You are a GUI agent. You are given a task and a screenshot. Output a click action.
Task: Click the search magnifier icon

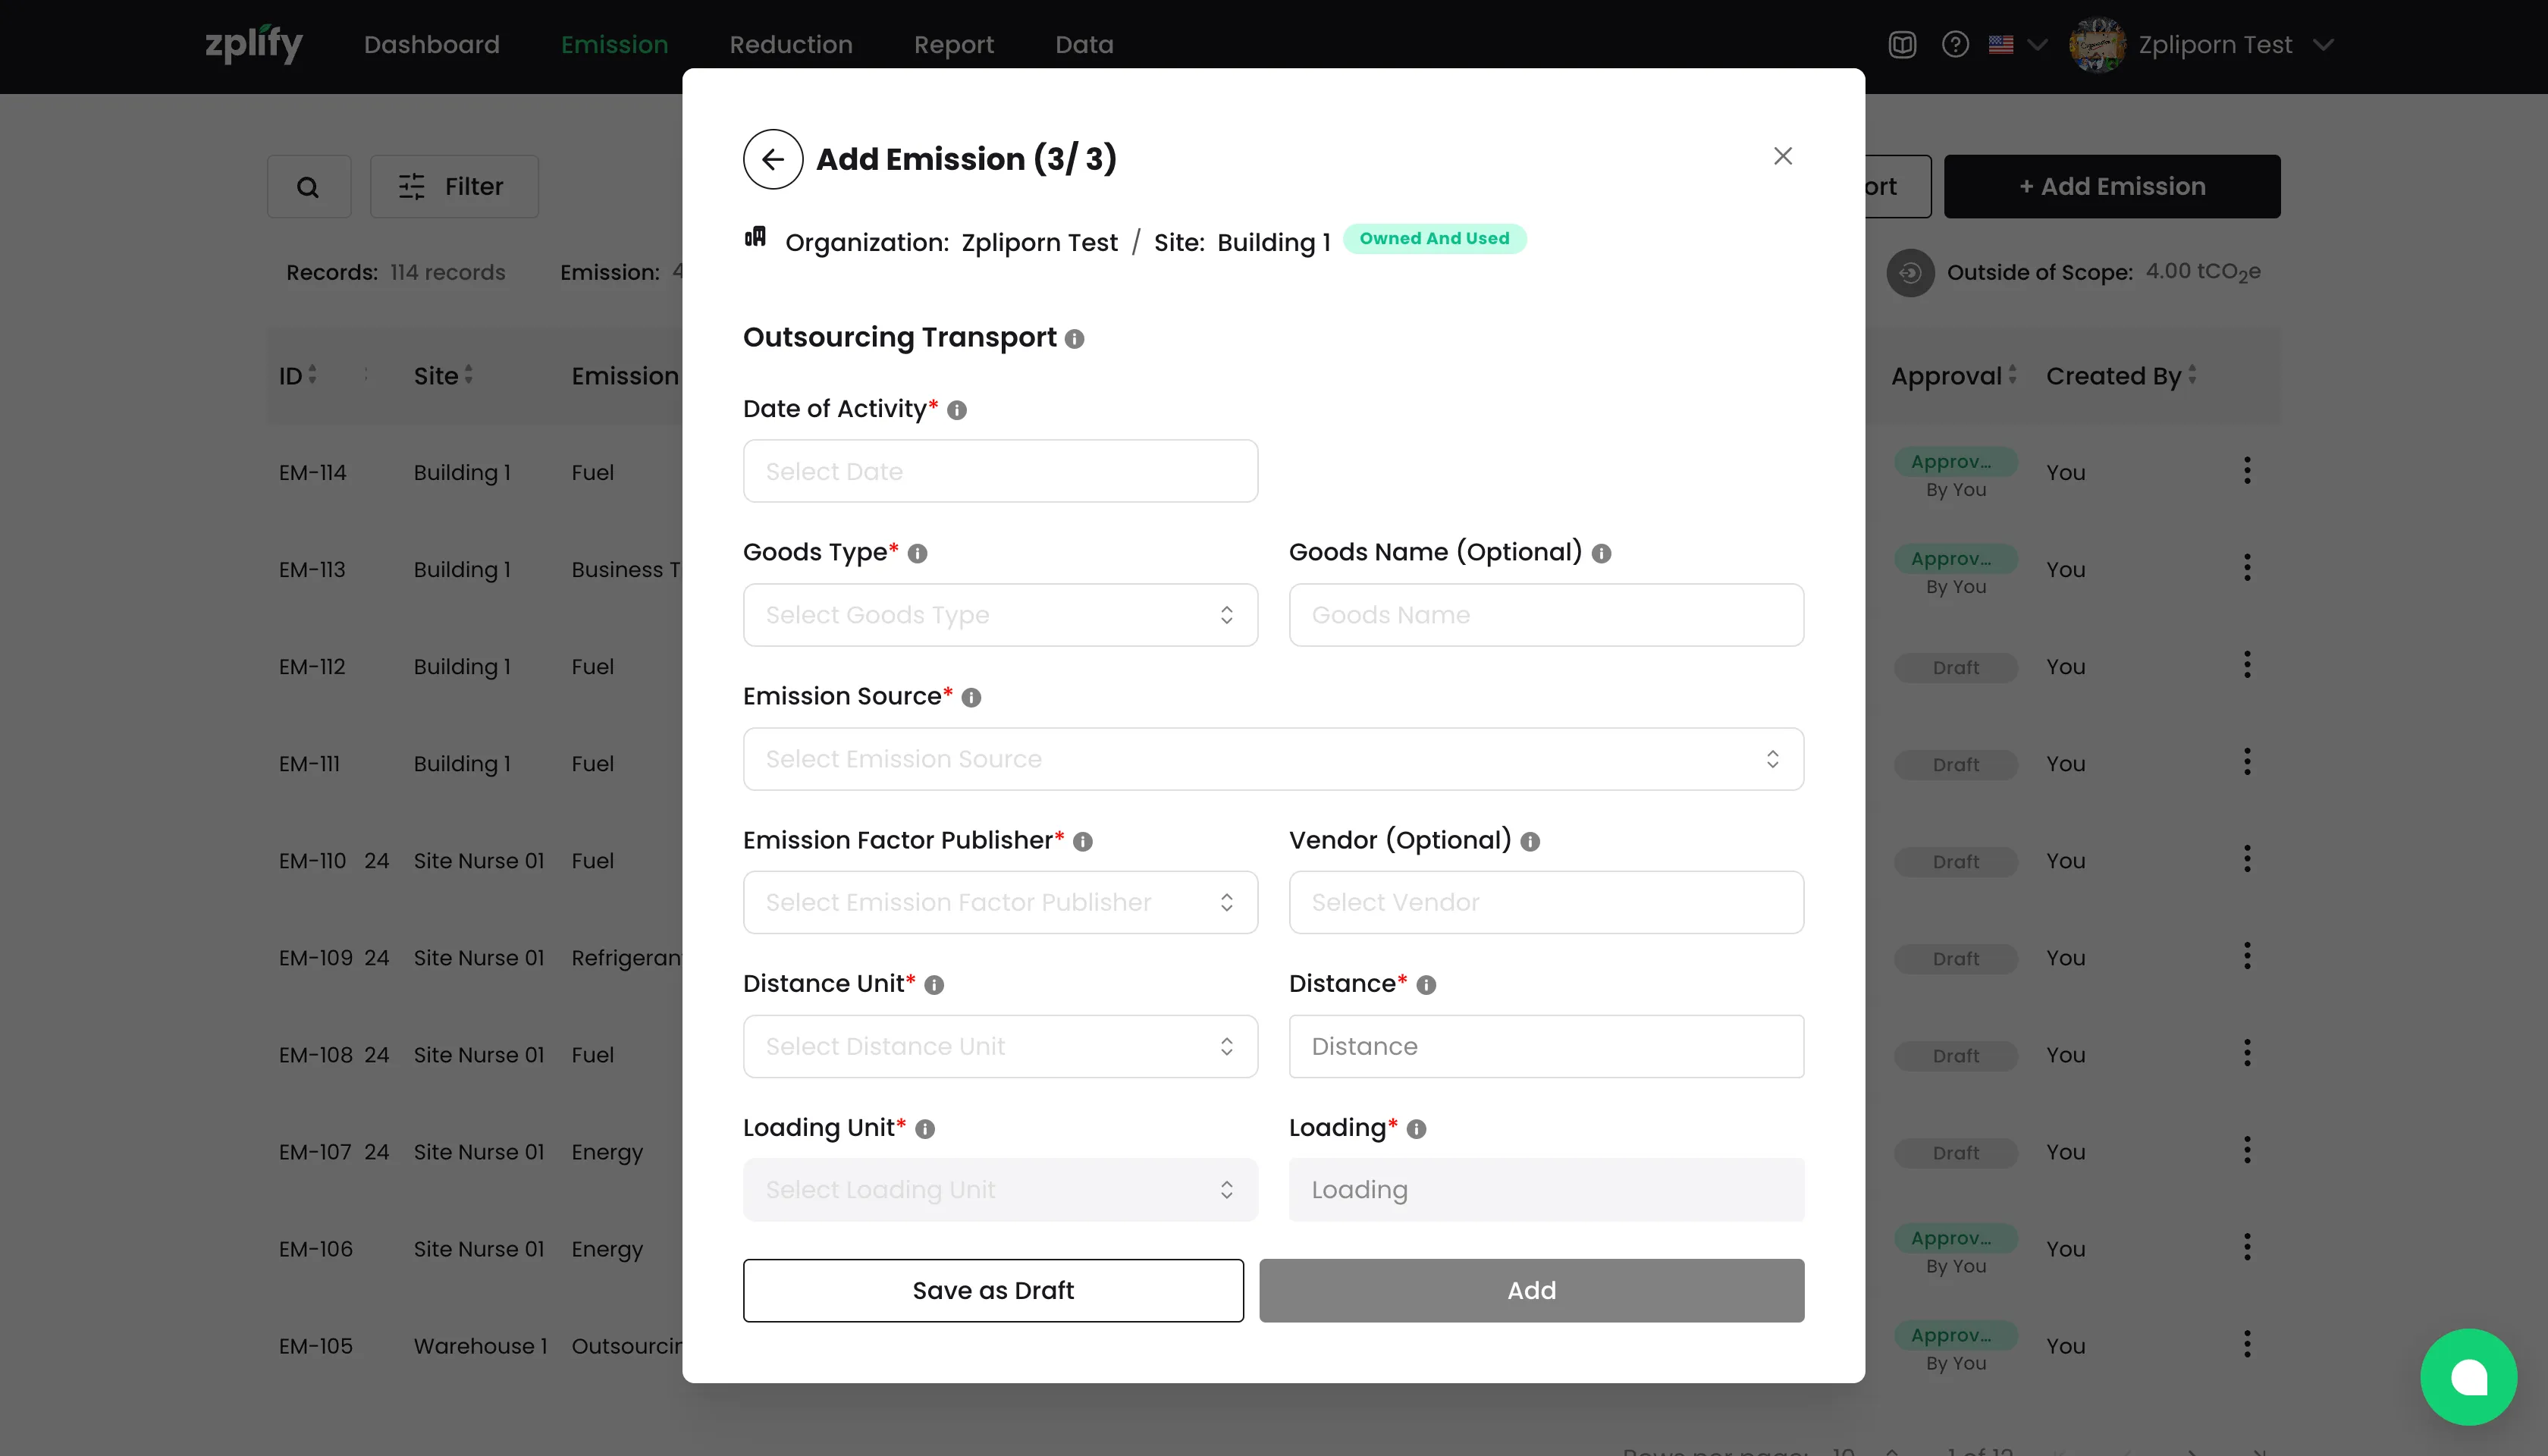309,187
